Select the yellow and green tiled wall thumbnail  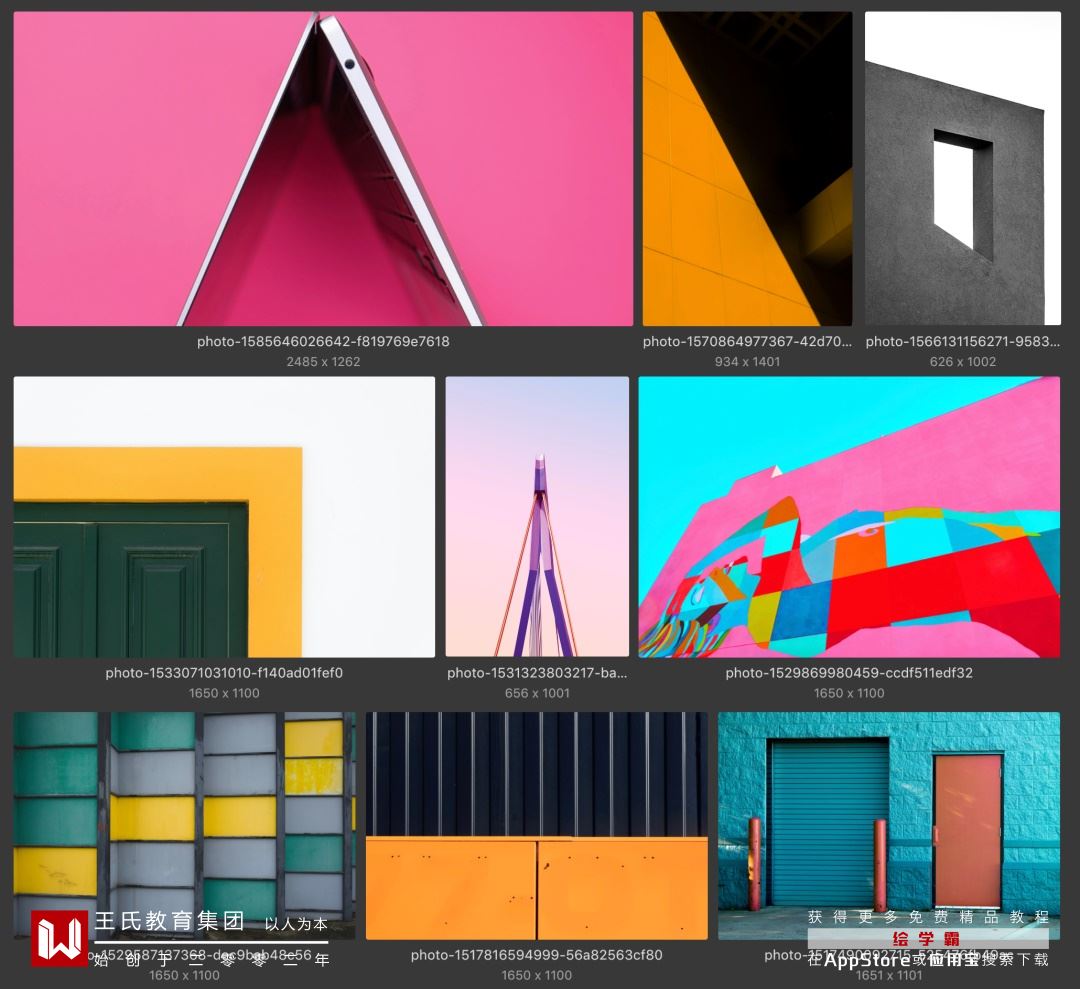click(x=185, y=826)
